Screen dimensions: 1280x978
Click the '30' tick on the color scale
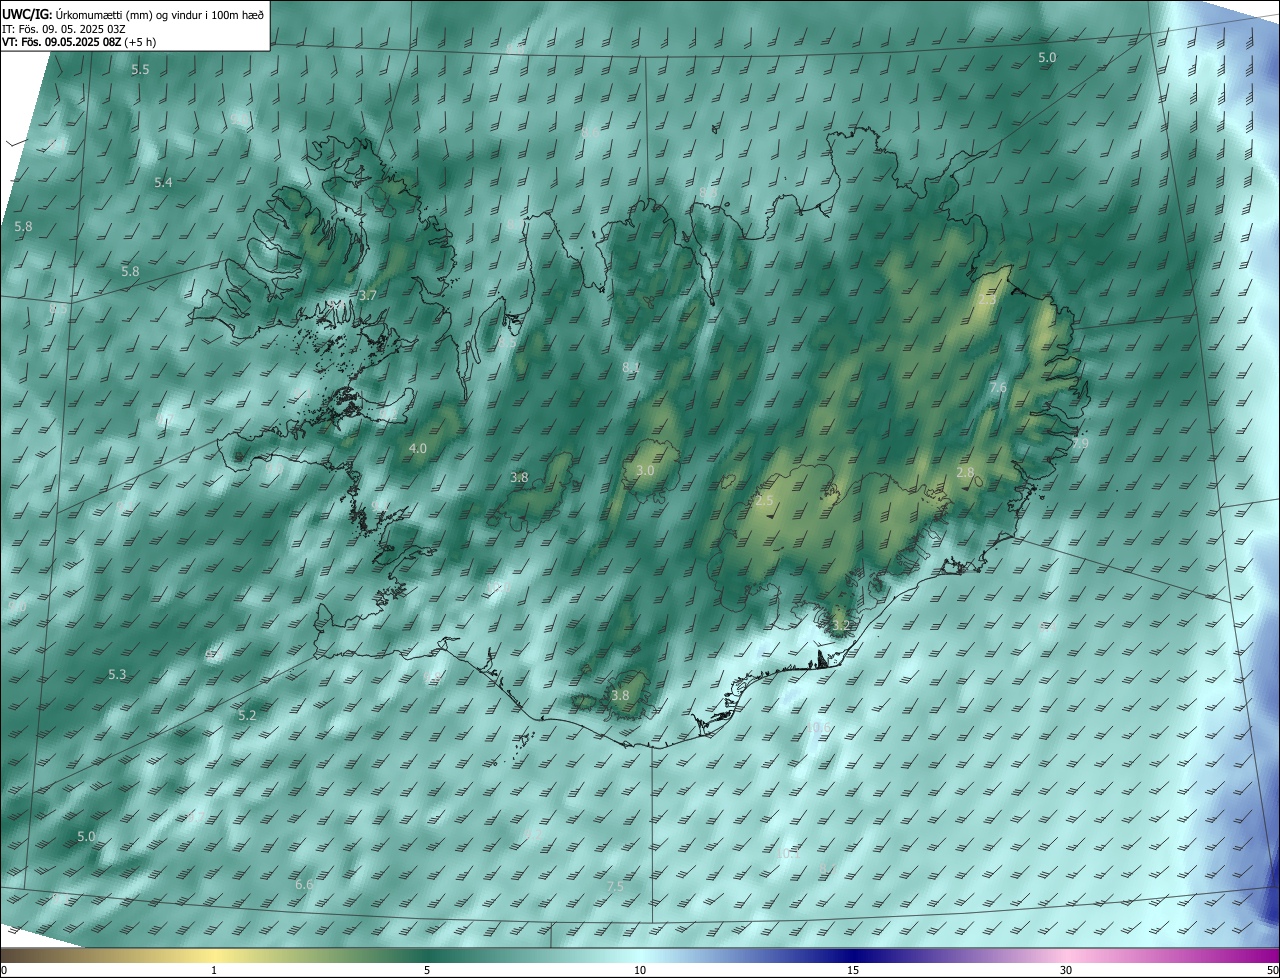click(1066, 970)
